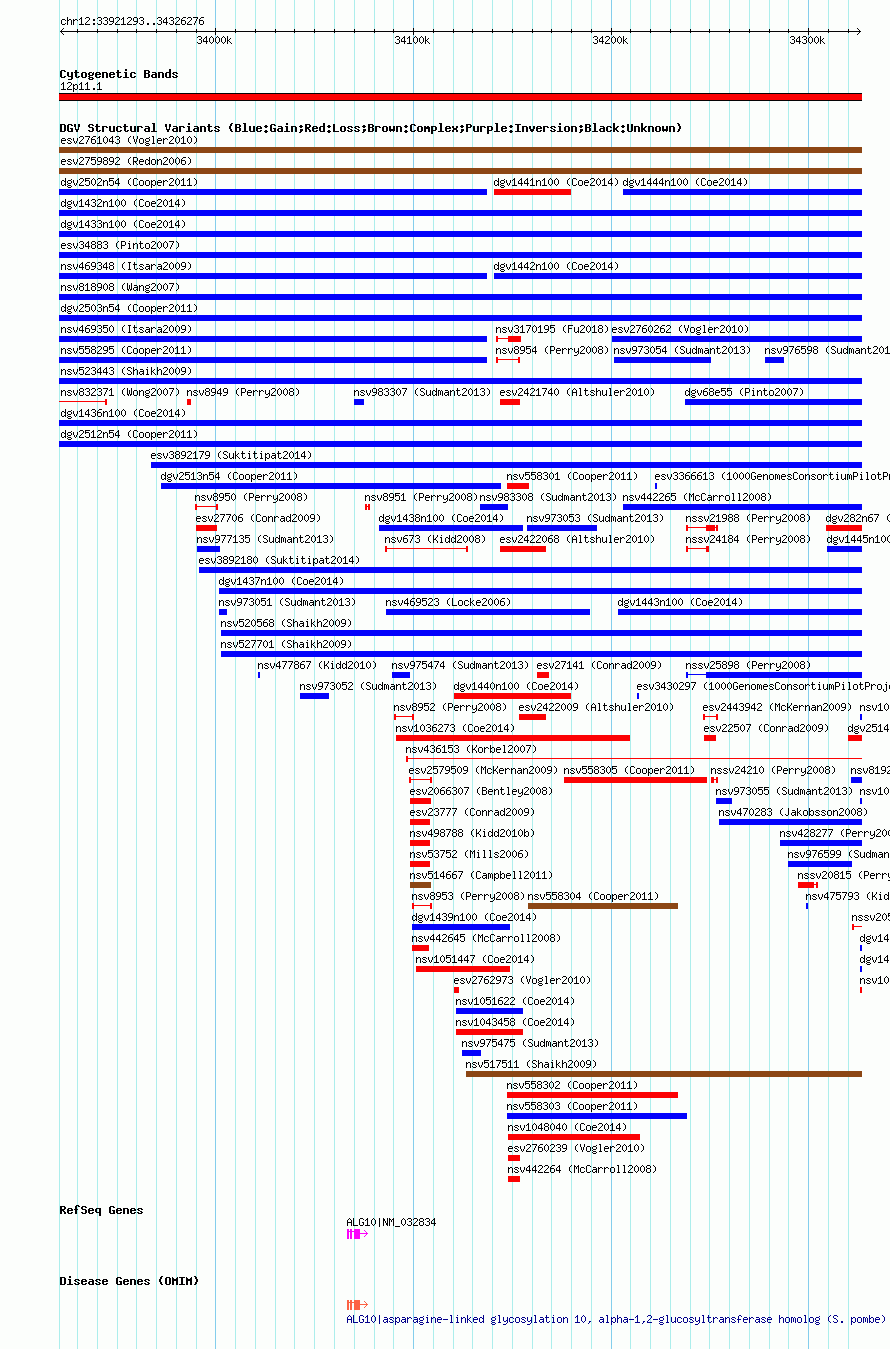
Task: Select the dgv1444n100 (Coe2014) label
Action: (x=685, y=182)
